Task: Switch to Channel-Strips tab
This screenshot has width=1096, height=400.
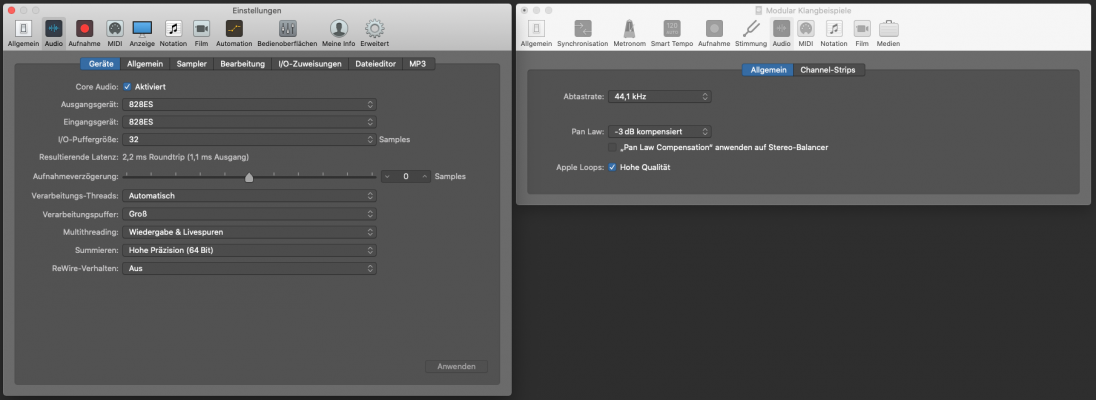Action: tap(828, 70)
